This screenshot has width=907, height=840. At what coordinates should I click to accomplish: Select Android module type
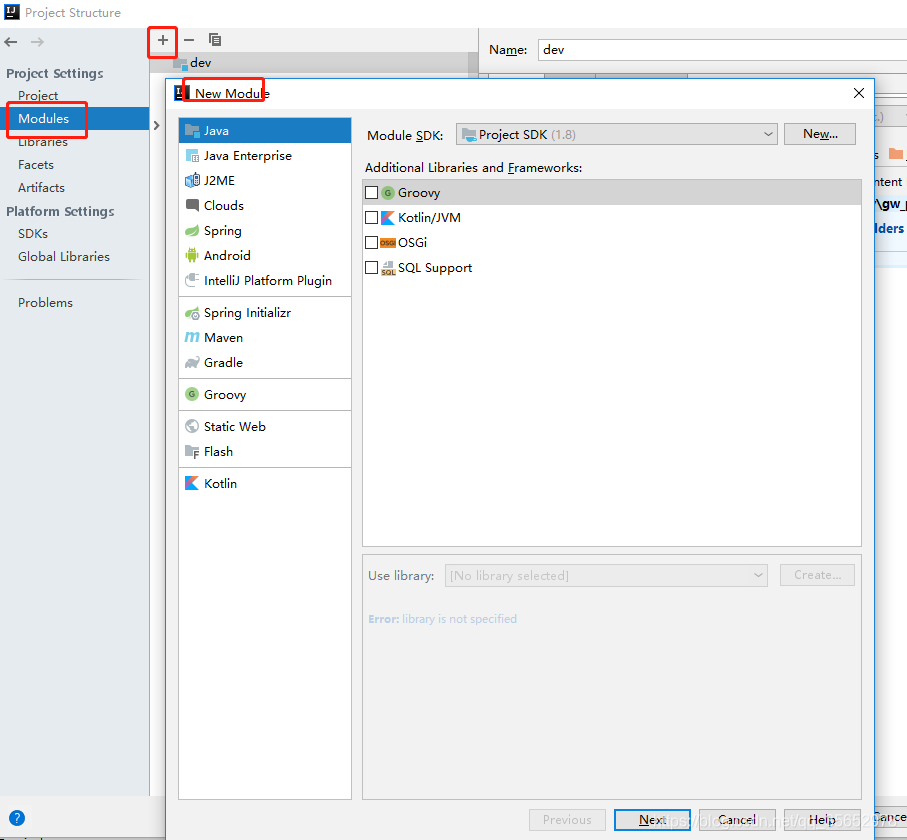coord(265,255)
